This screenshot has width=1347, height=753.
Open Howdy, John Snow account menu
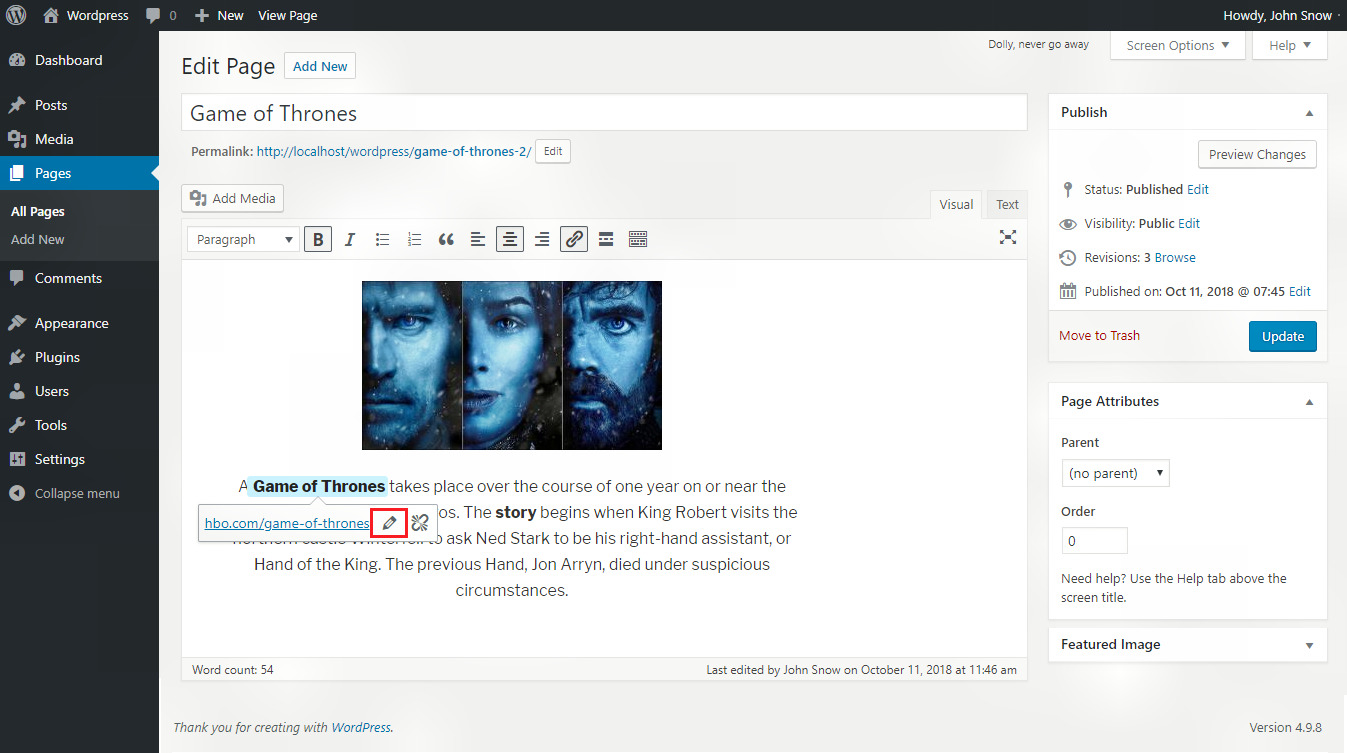click(1278, 15)
